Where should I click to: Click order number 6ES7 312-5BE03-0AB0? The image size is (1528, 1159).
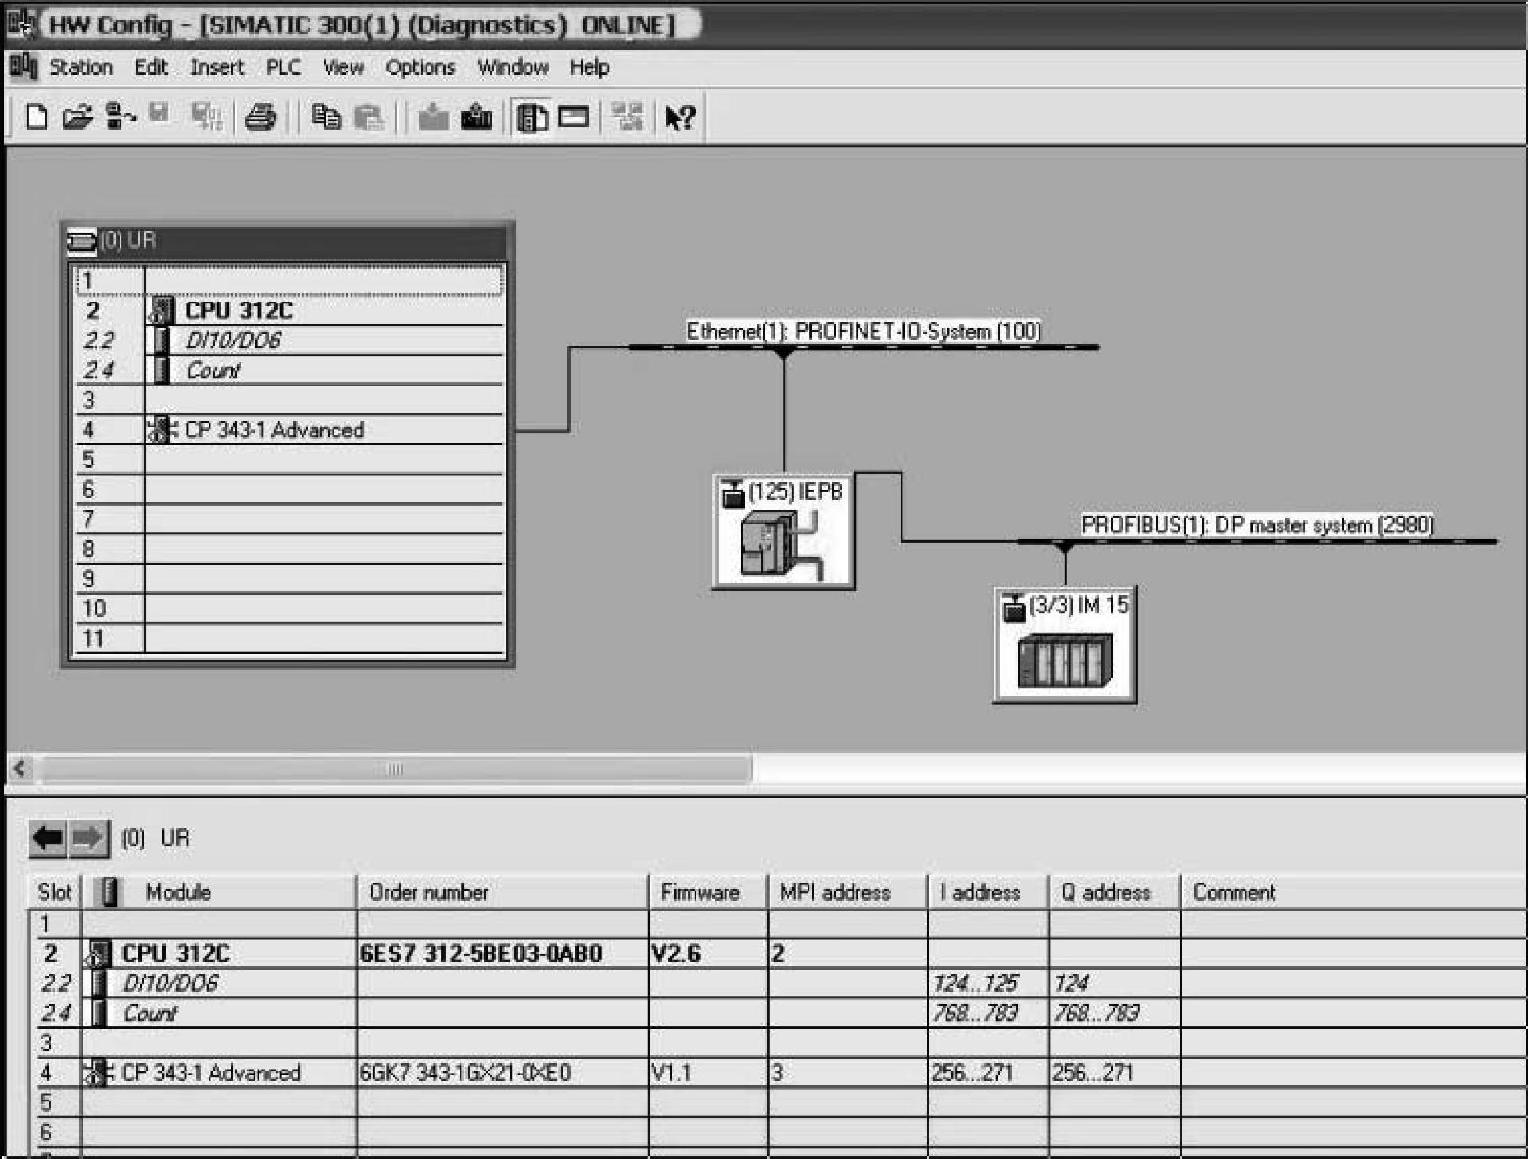point(481,954)
